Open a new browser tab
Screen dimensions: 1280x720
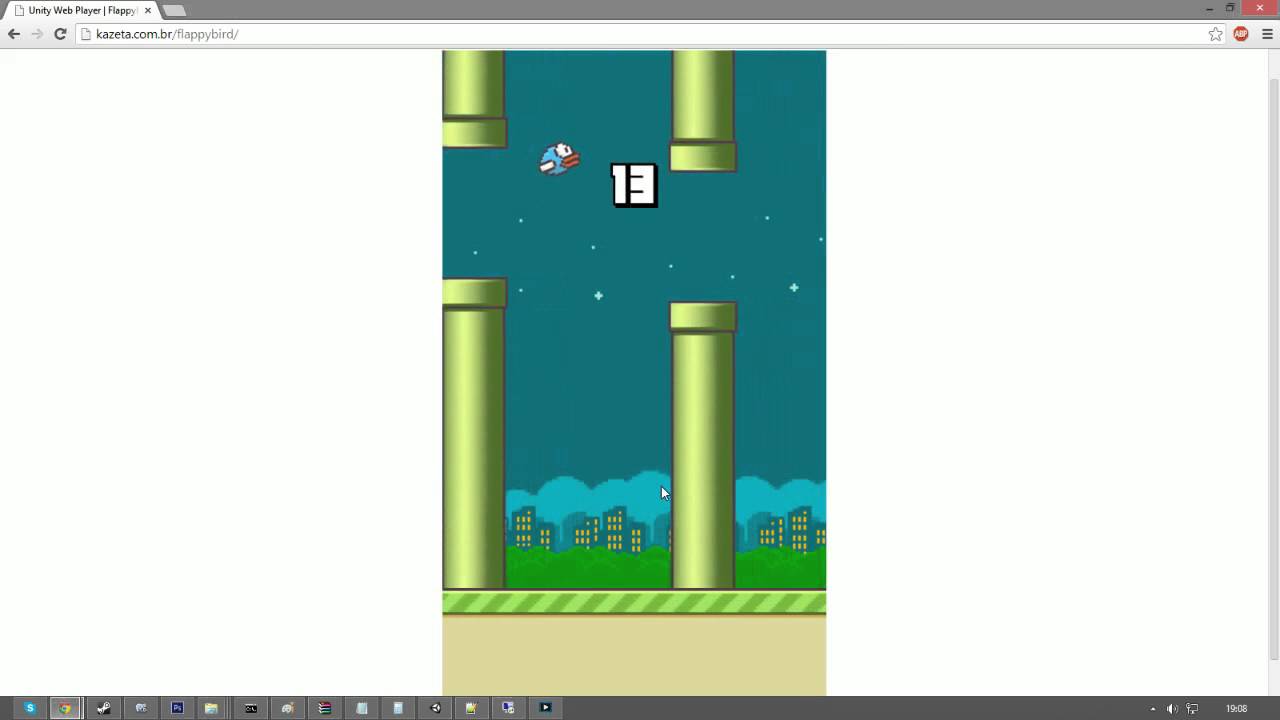tap(174, 10)
